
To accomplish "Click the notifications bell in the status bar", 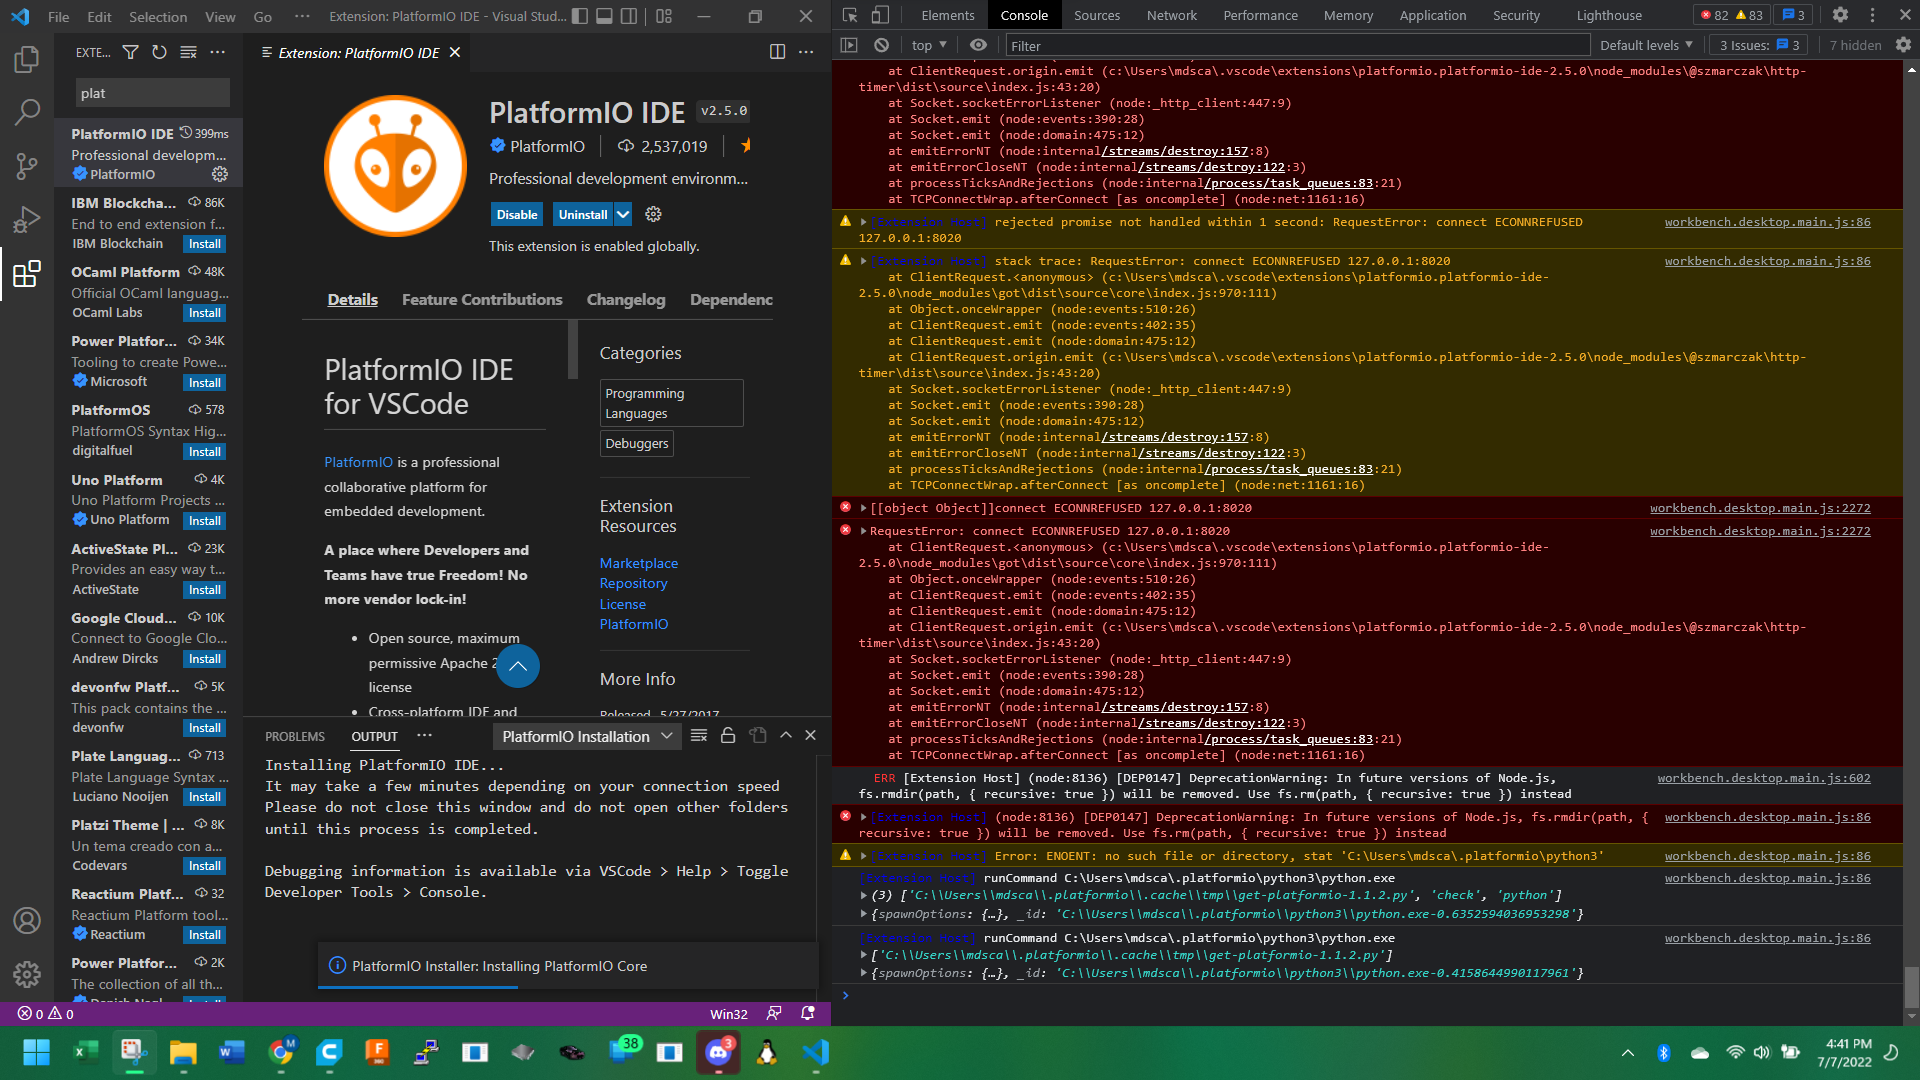I will tap(808, 1013).
